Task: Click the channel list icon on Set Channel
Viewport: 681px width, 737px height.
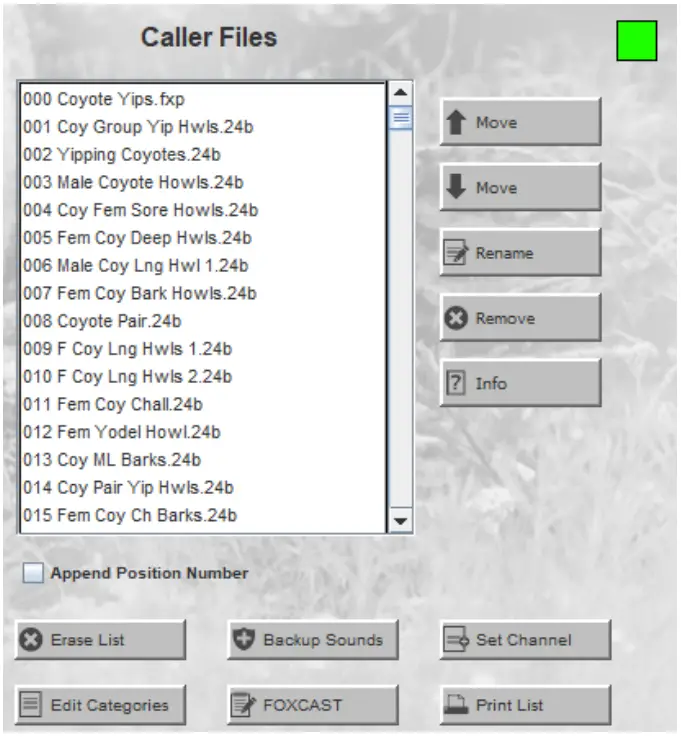Action: click(x=456, y=640)
